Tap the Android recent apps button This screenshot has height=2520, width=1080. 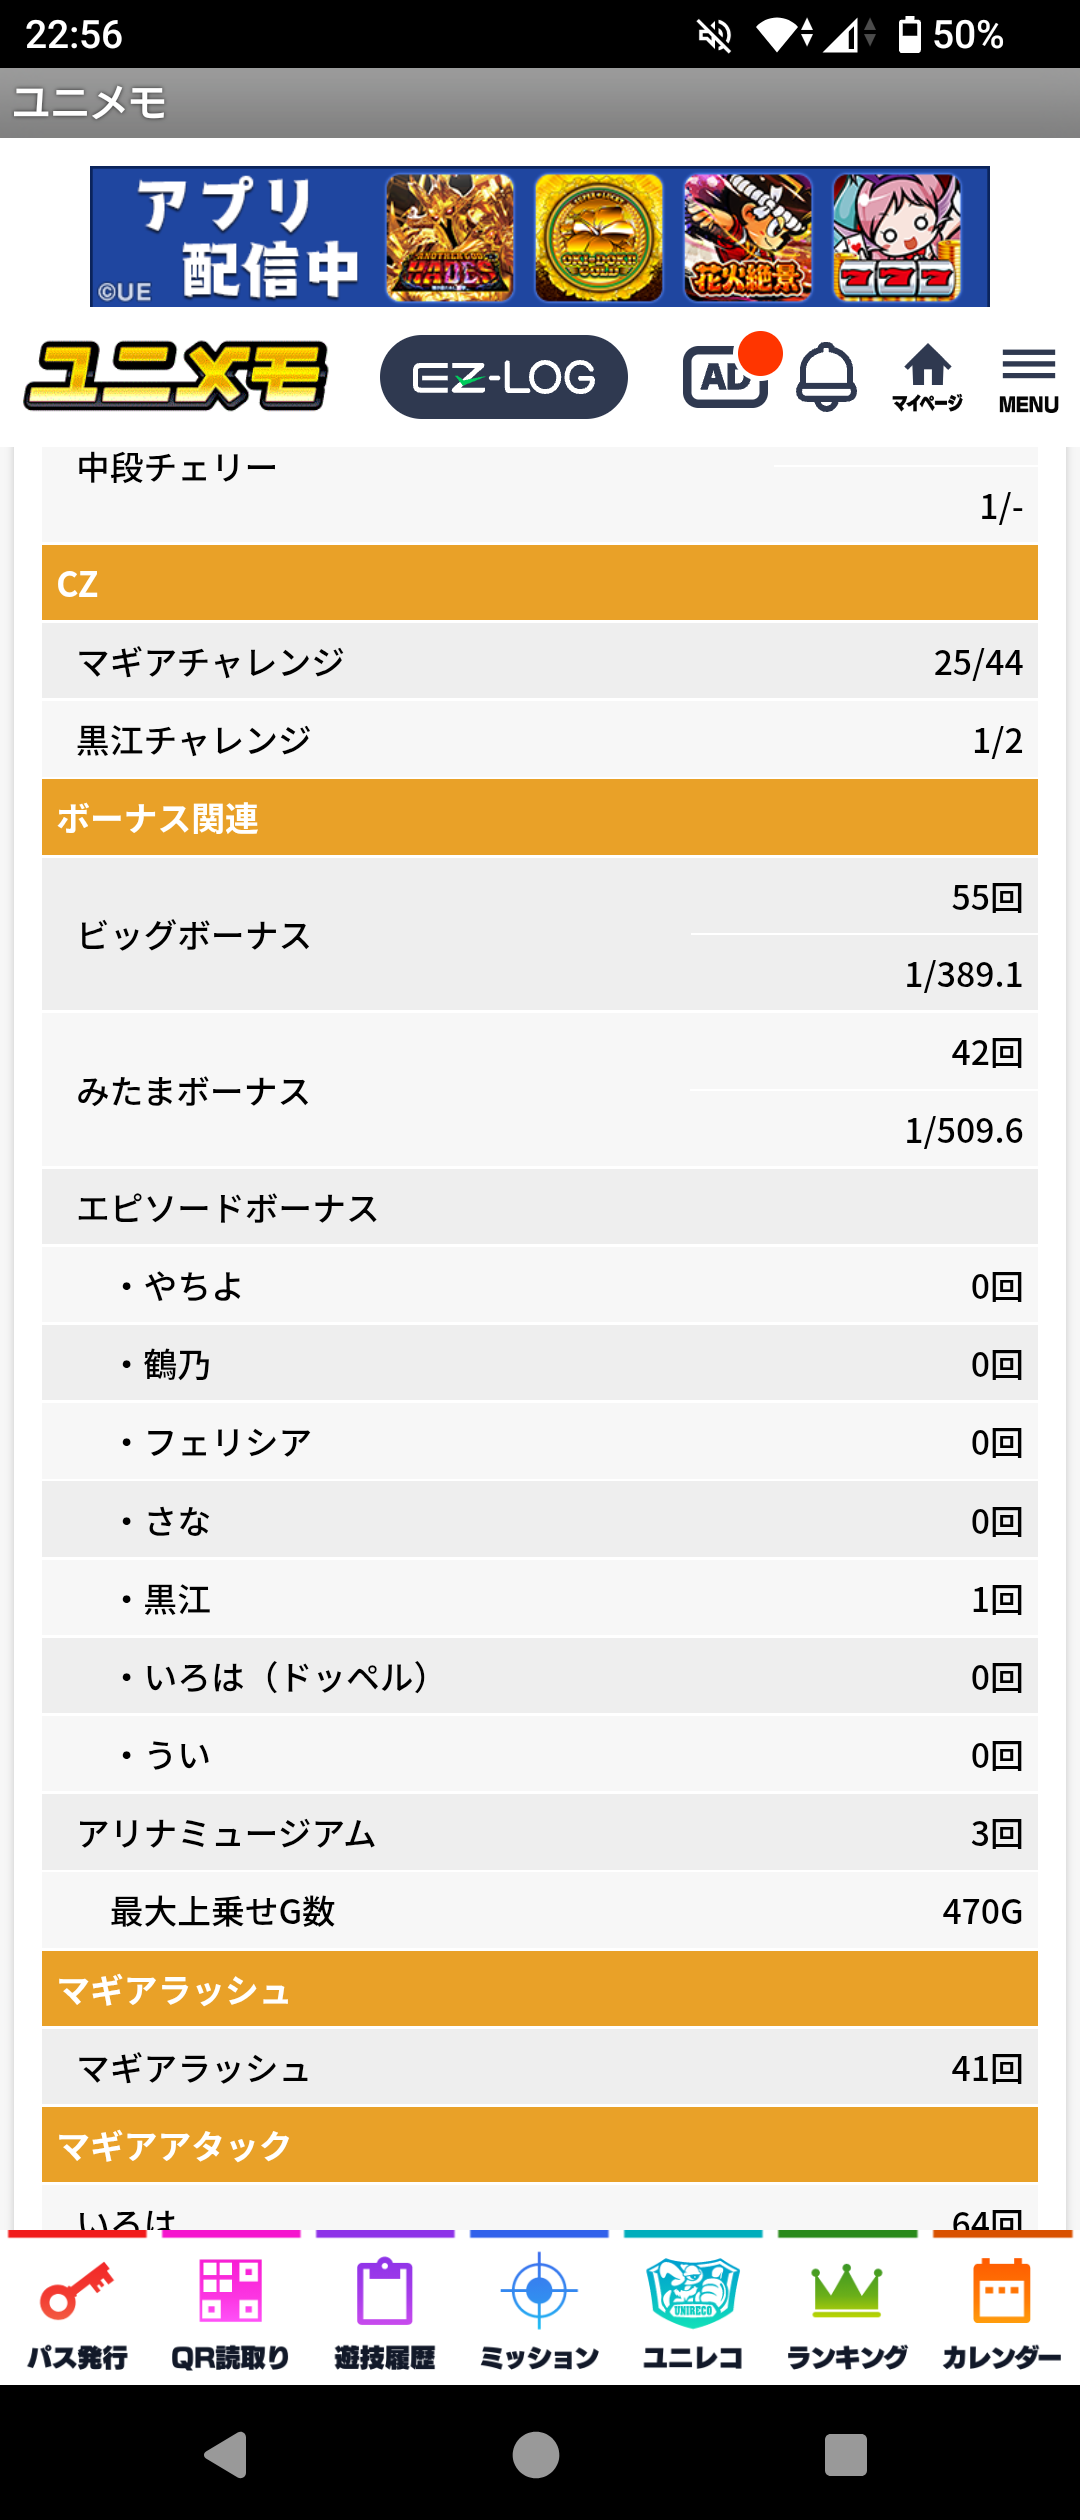pyautogui.click(x=845, y=2454)
